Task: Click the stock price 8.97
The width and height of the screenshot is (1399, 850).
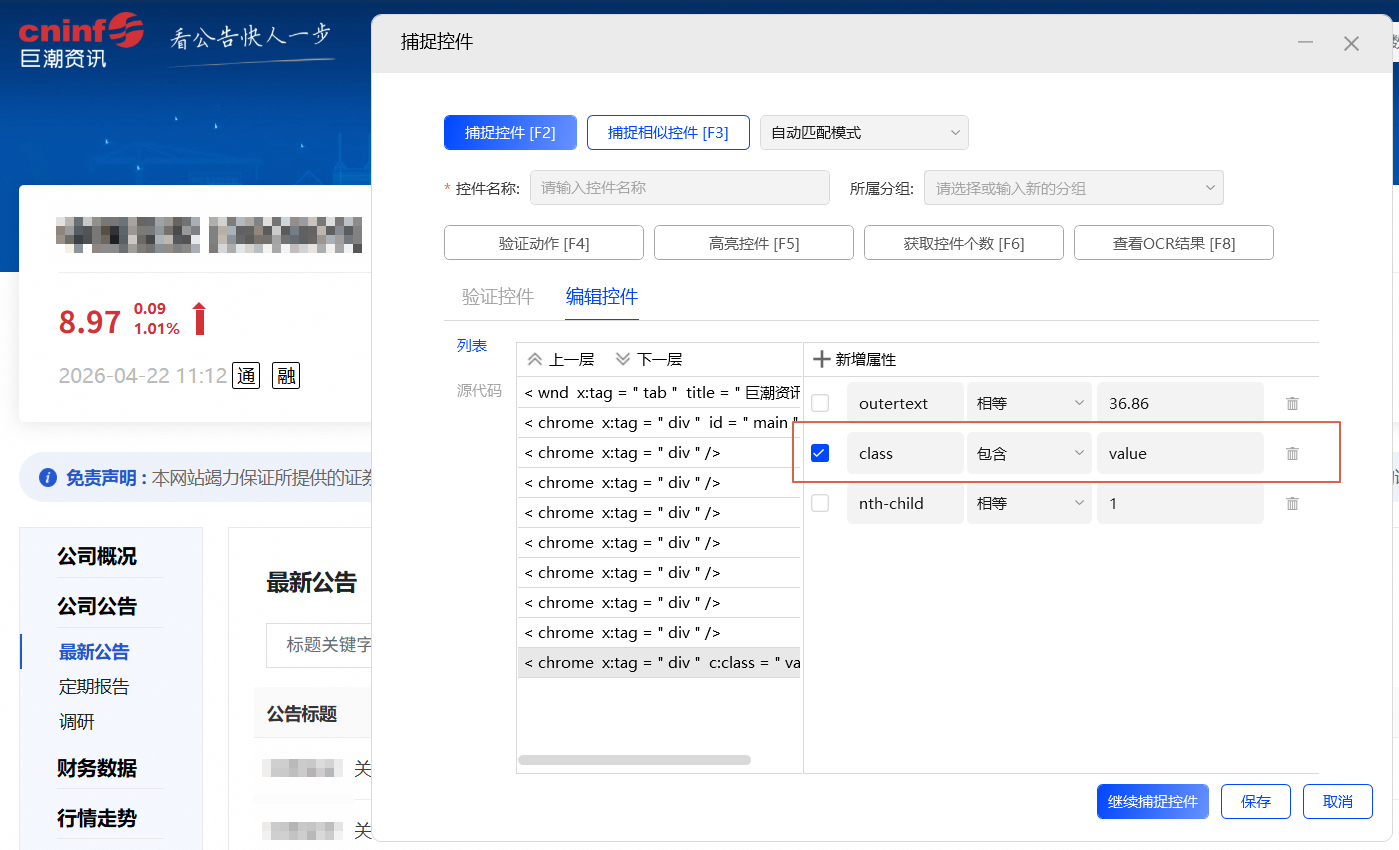Action: click(x=90, y=322)
